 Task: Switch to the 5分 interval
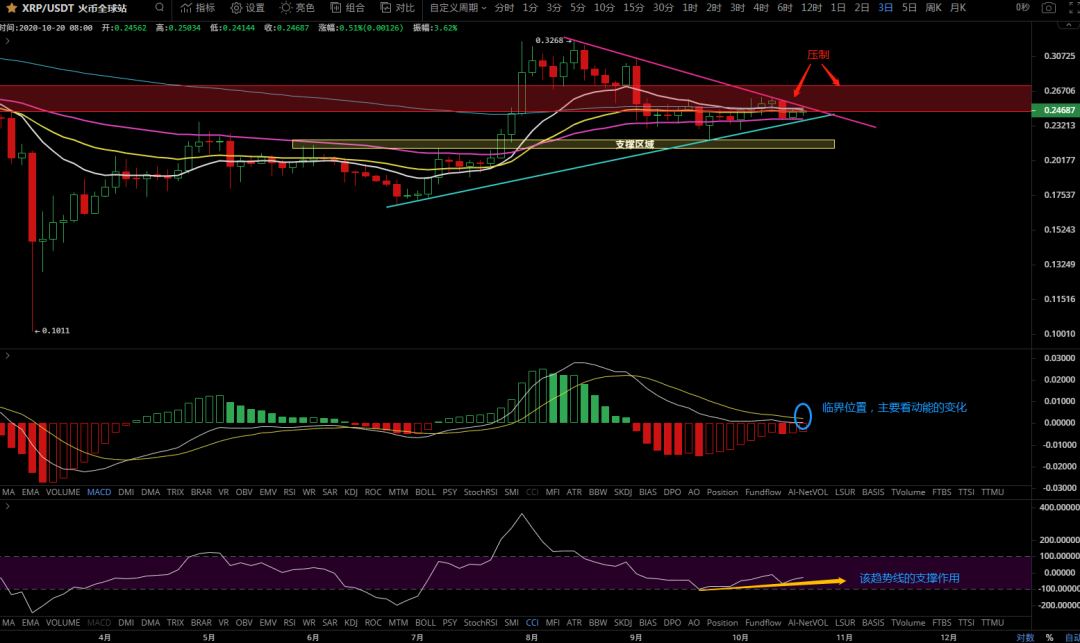(x=577, y=8)
